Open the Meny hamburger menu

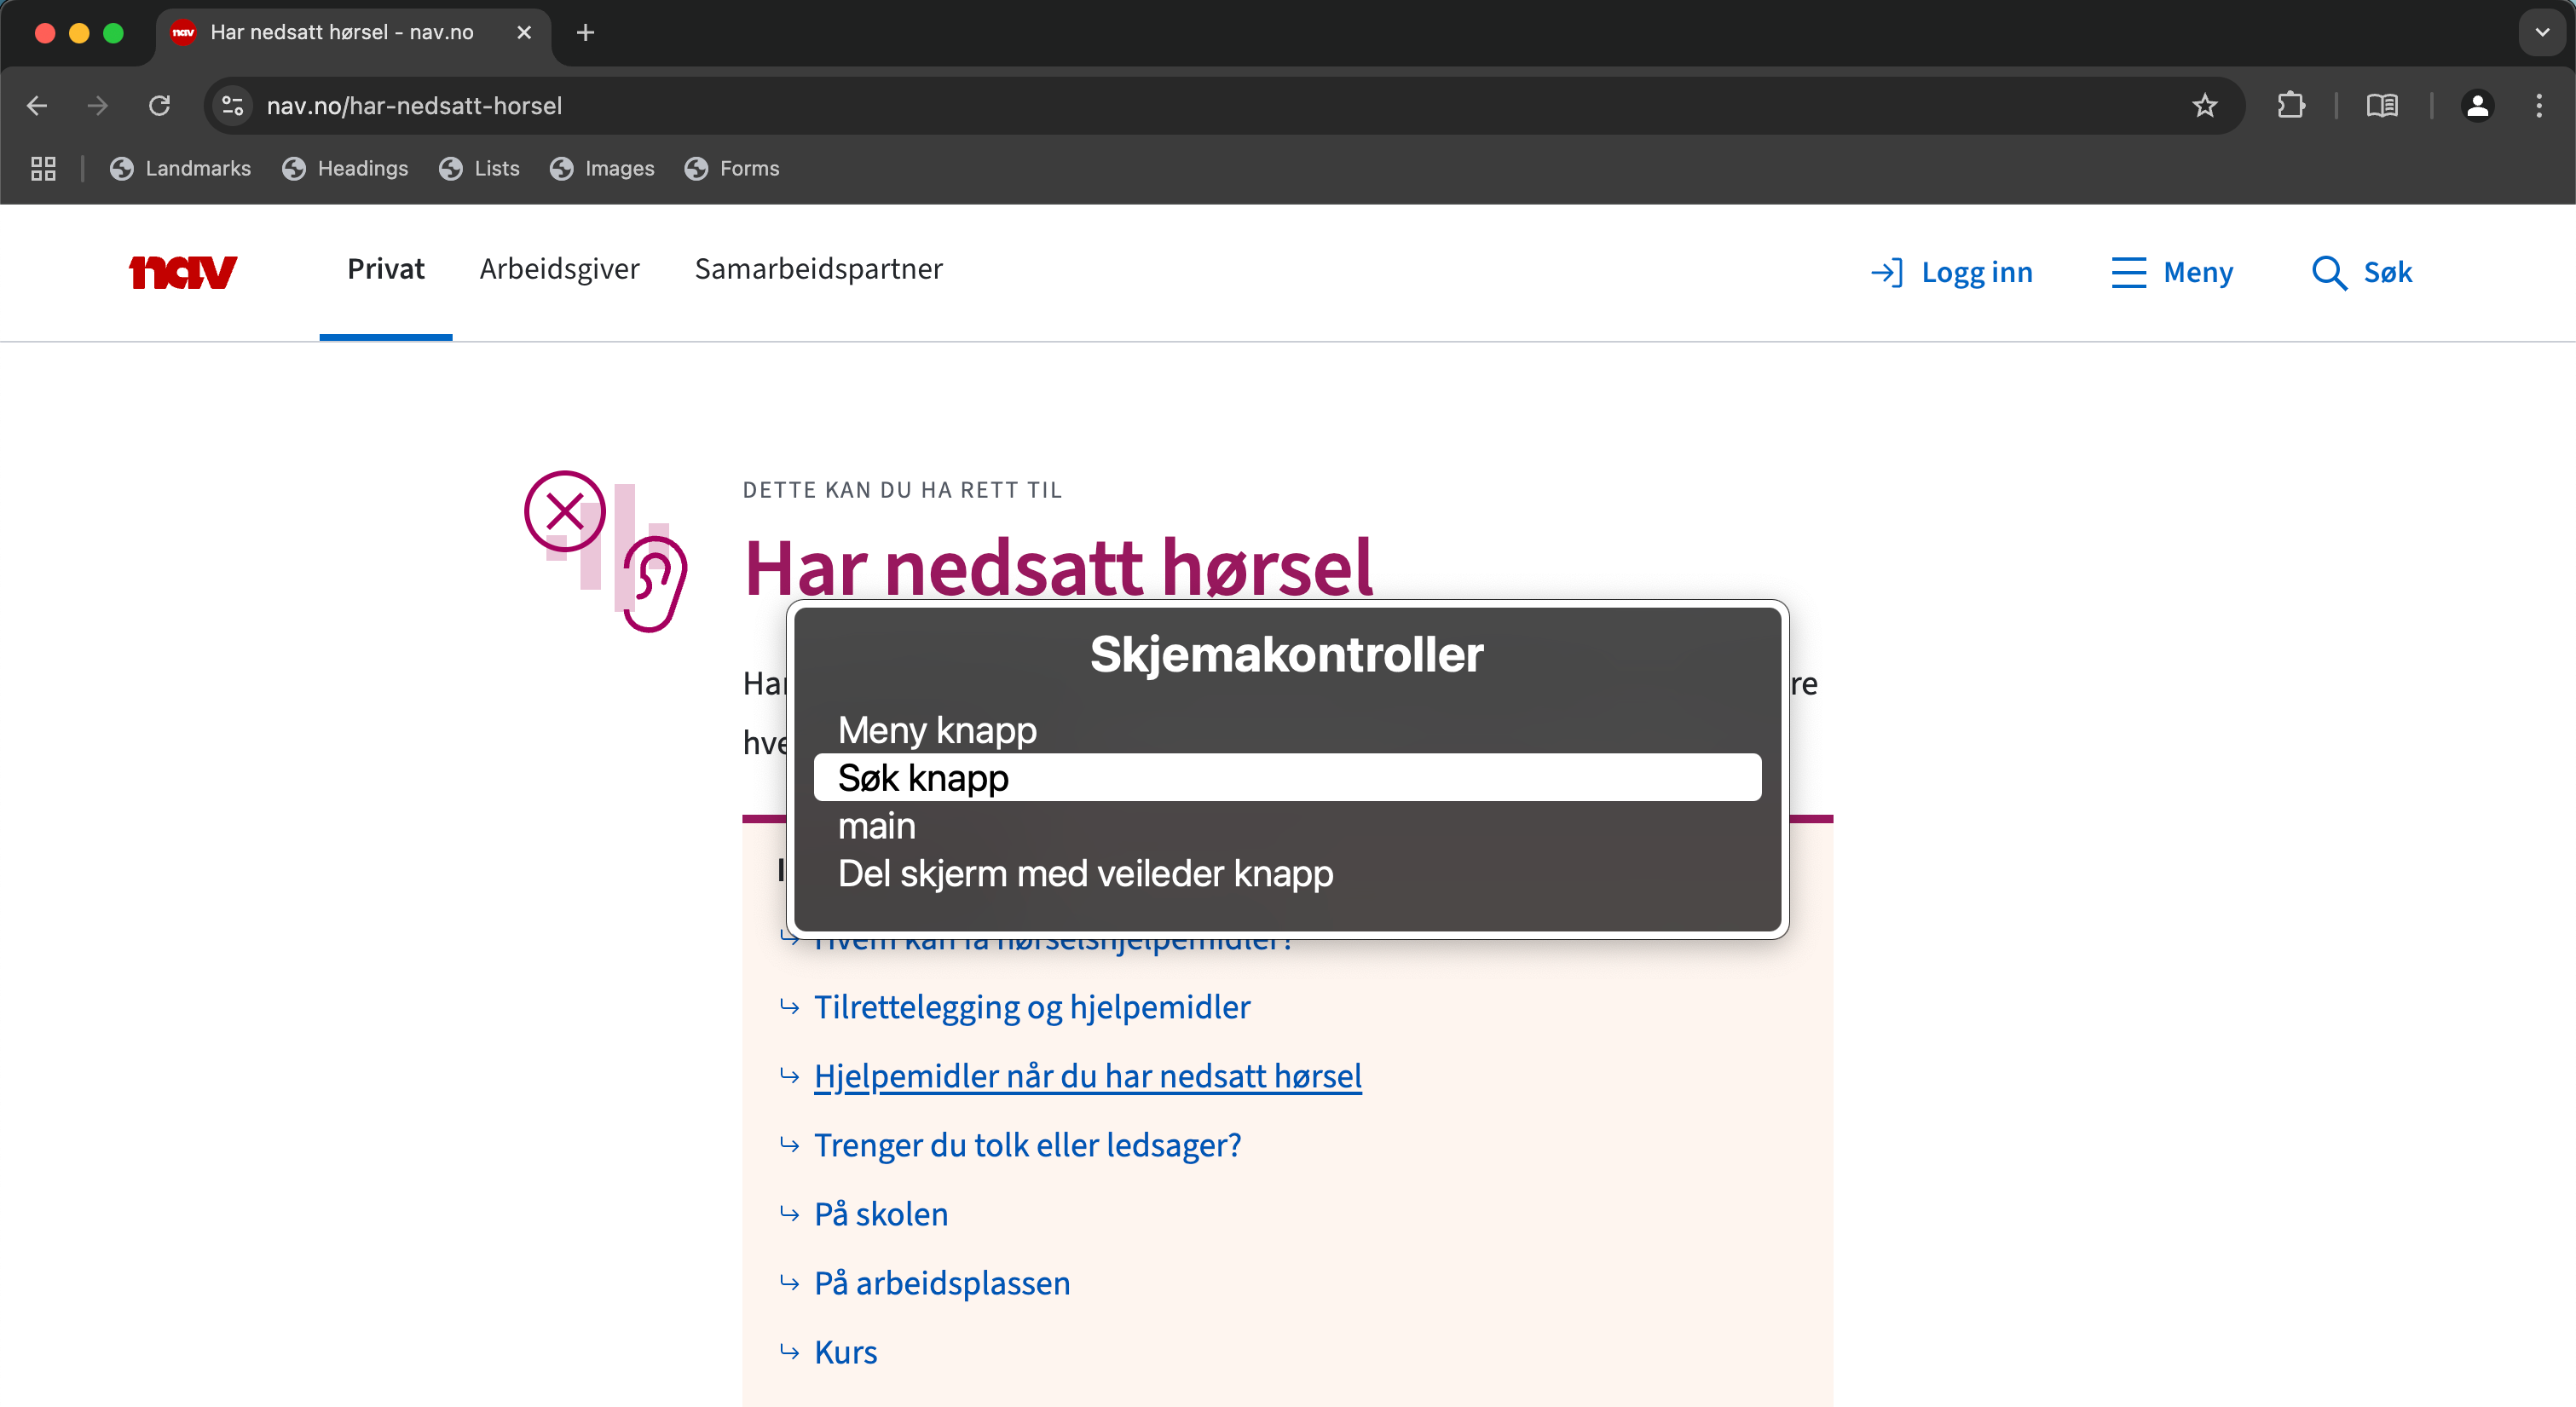[2172, 272]
